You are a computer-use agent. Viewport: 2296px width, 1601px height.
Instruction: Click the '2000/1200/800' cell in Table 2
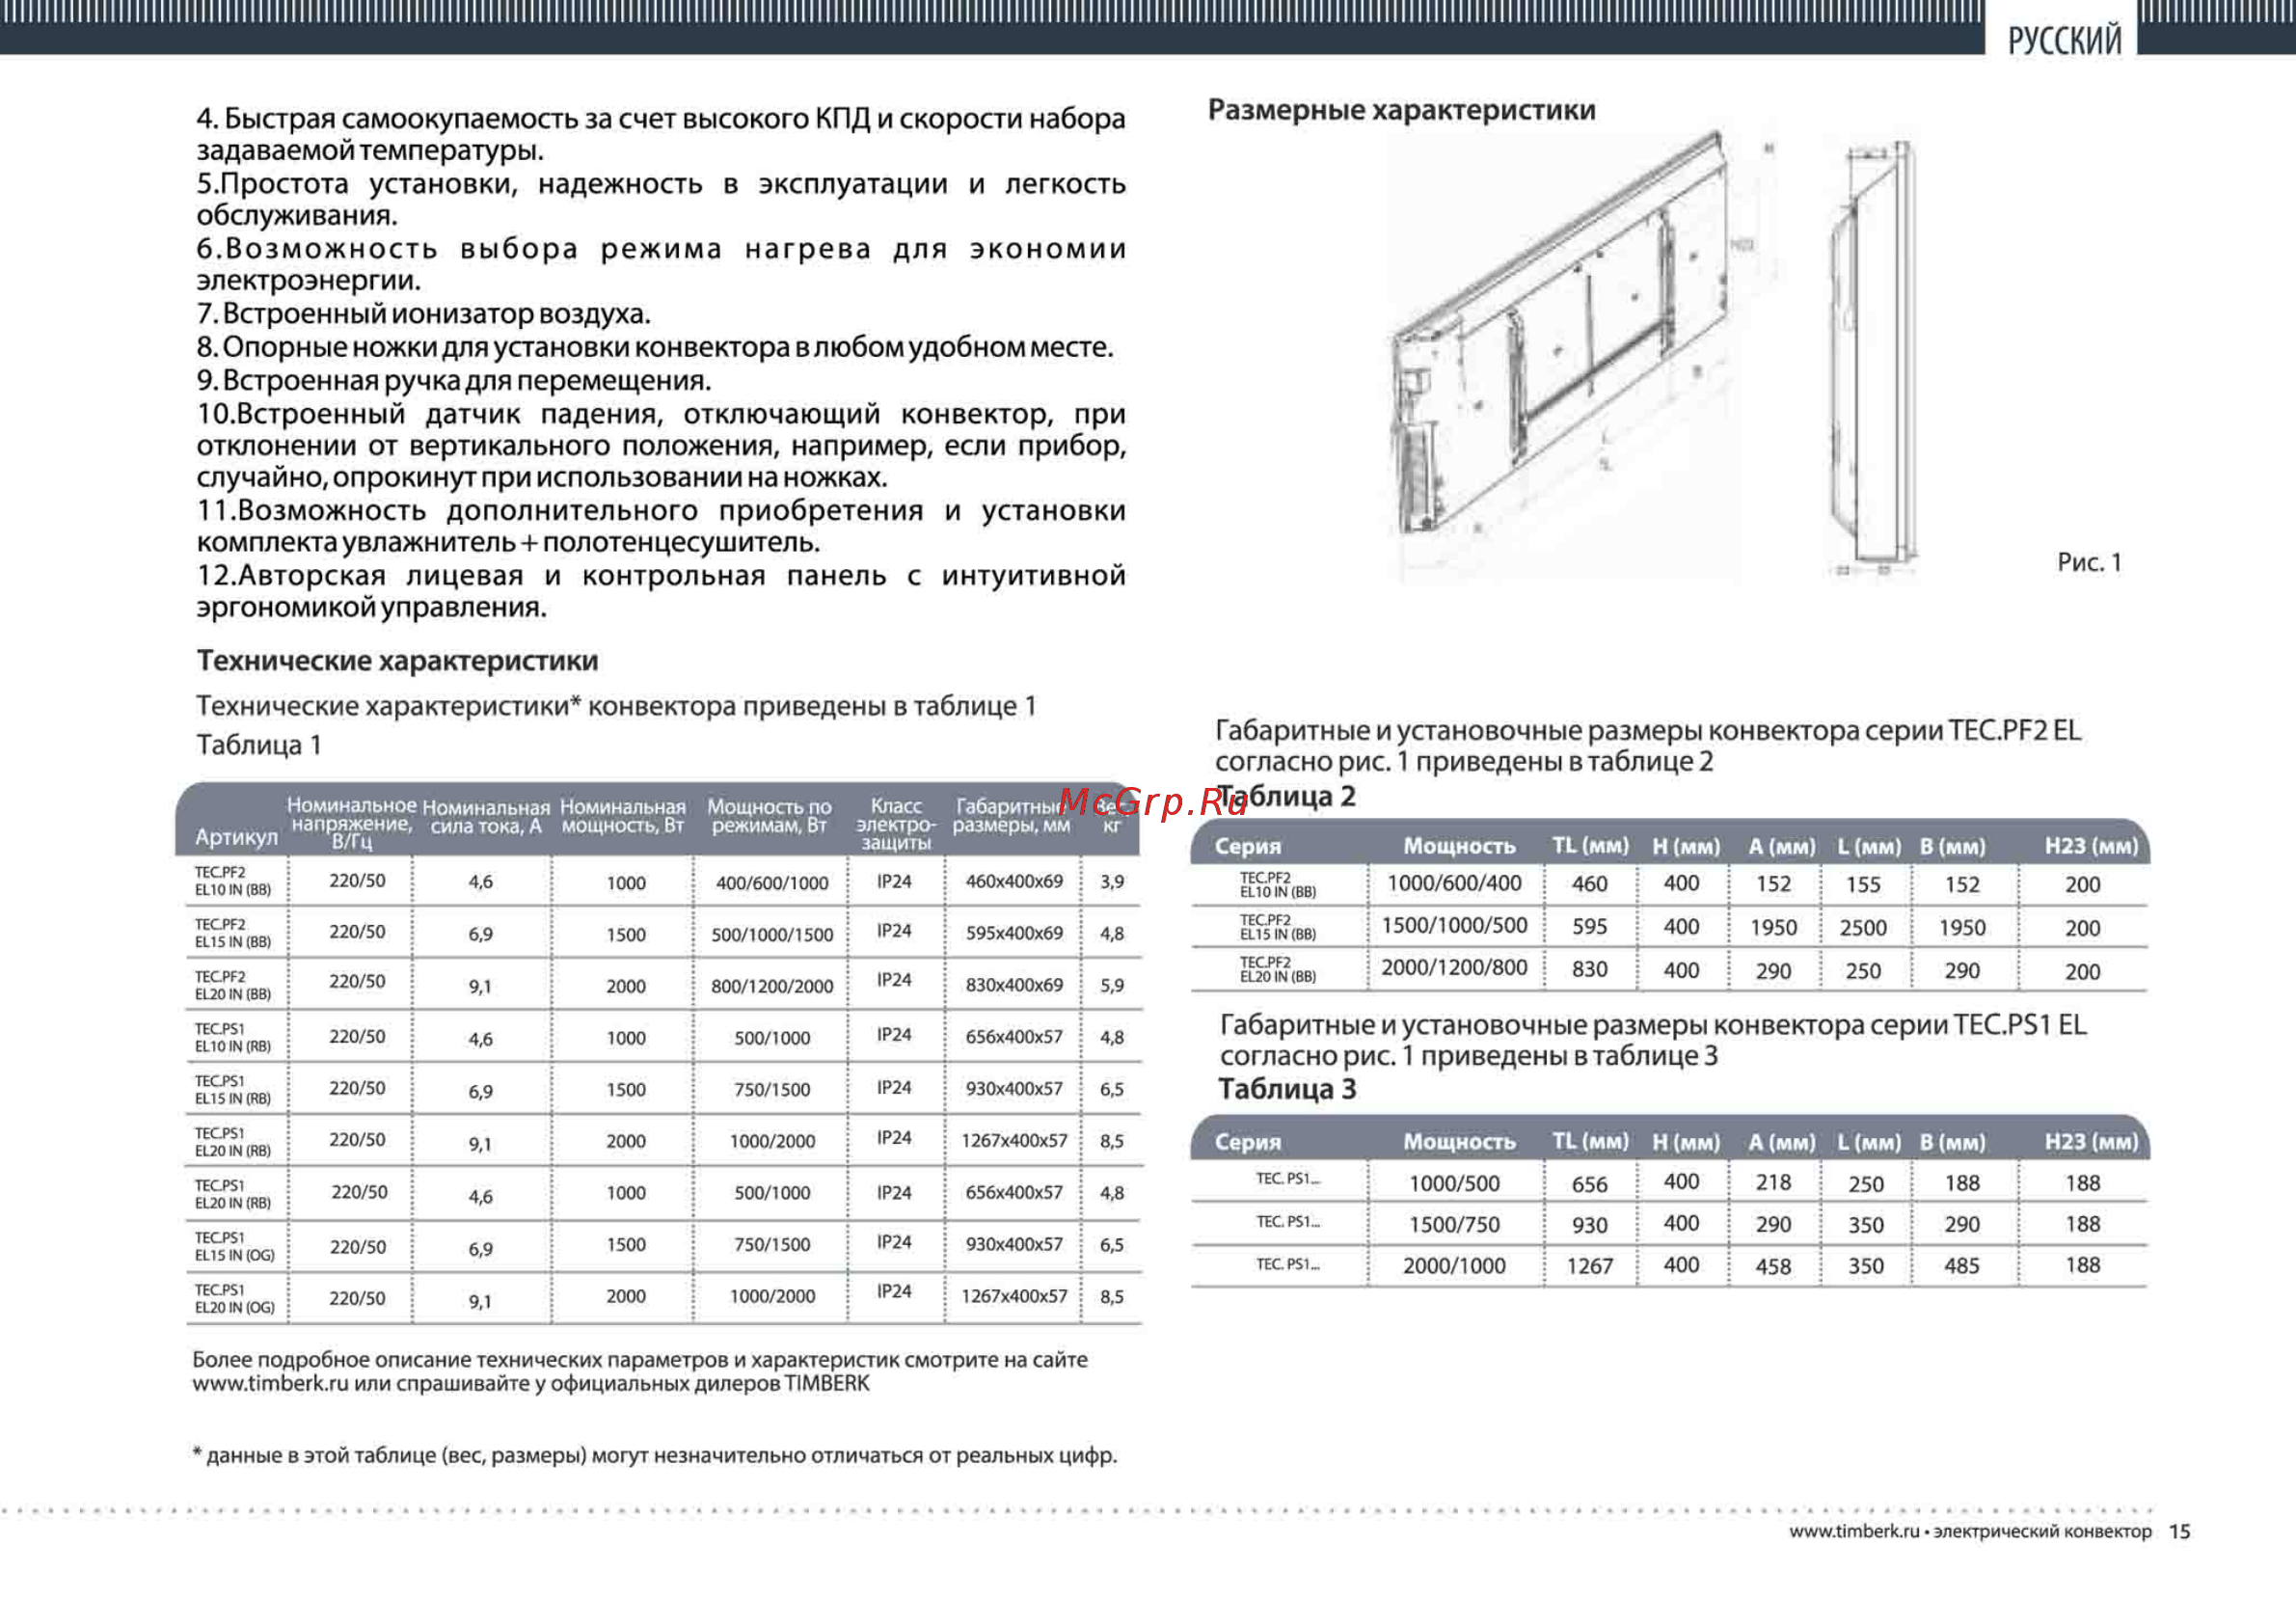click(1454, 968)
